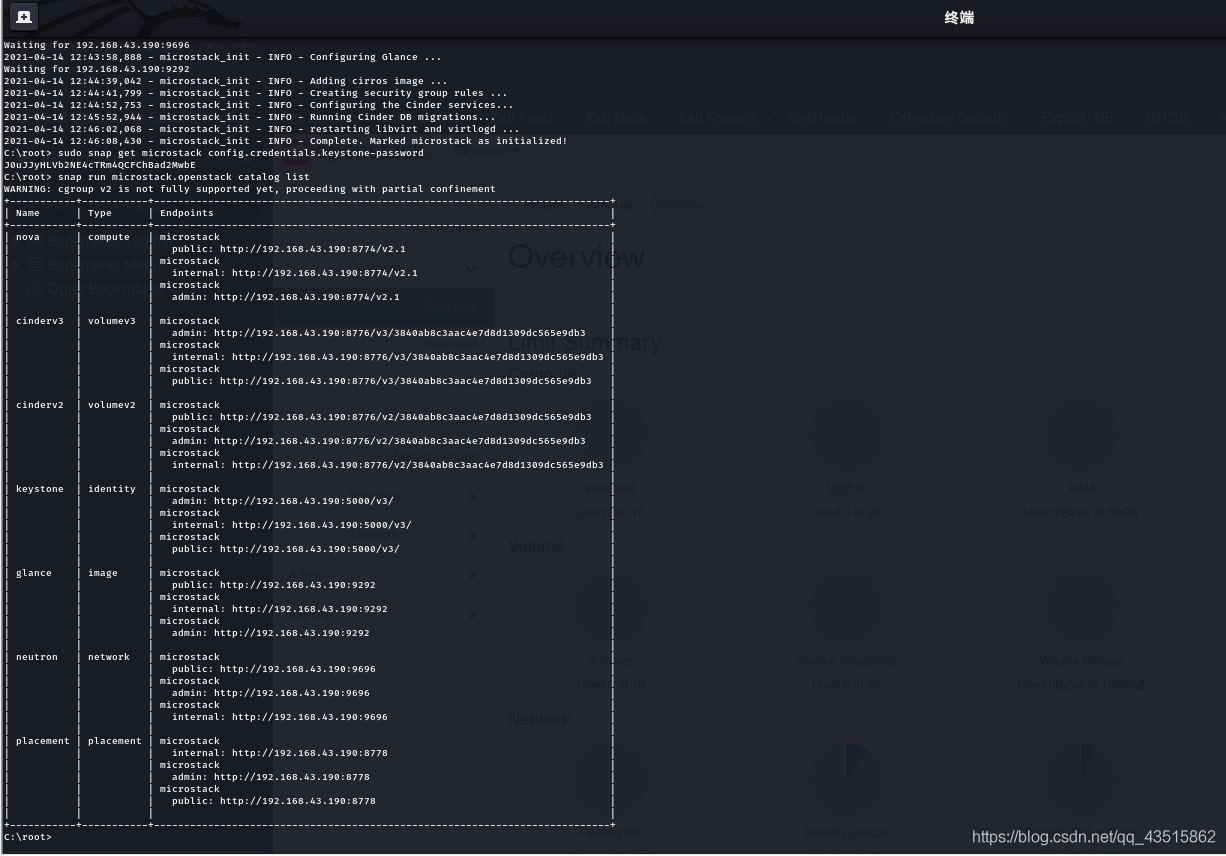Select the cinderv2 service name cell
The image size is (1226, 856).
pos(40,405)
